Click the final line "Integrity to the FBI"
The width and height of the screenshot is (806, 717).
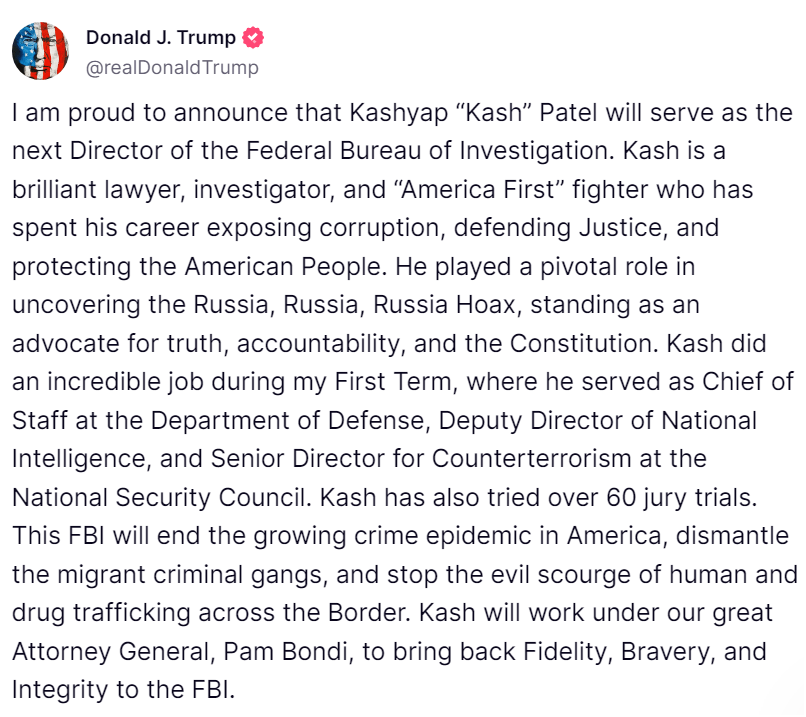click(x=122, y=689)
